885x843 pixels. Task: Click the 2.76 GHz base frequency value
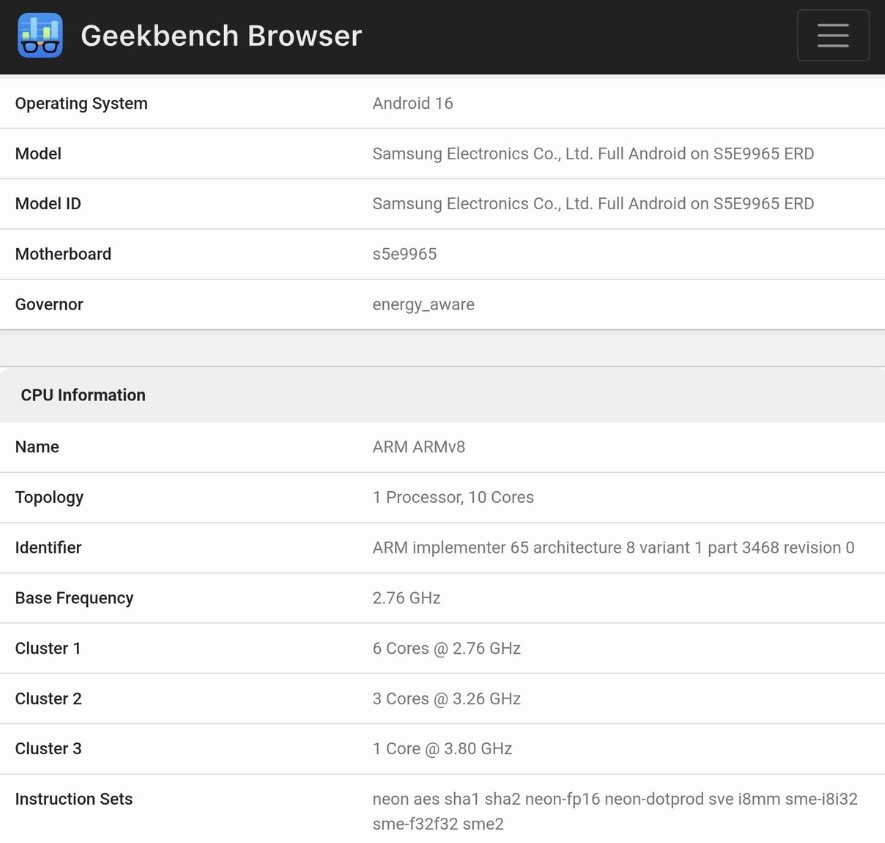click(x=406, y=598)
